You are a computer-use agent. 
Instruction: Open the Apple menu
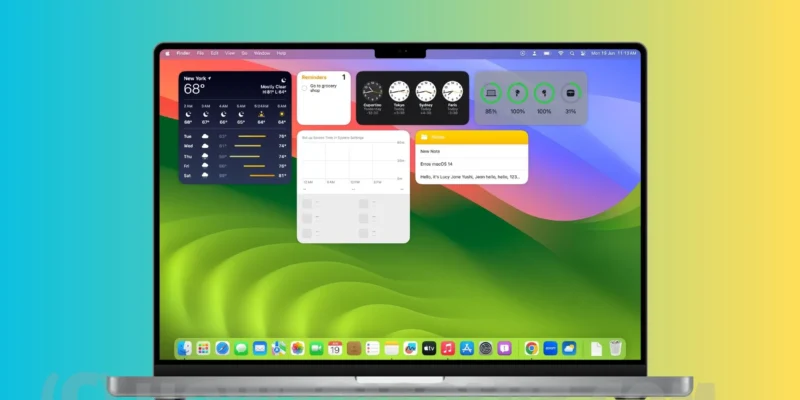pos(167,53)
